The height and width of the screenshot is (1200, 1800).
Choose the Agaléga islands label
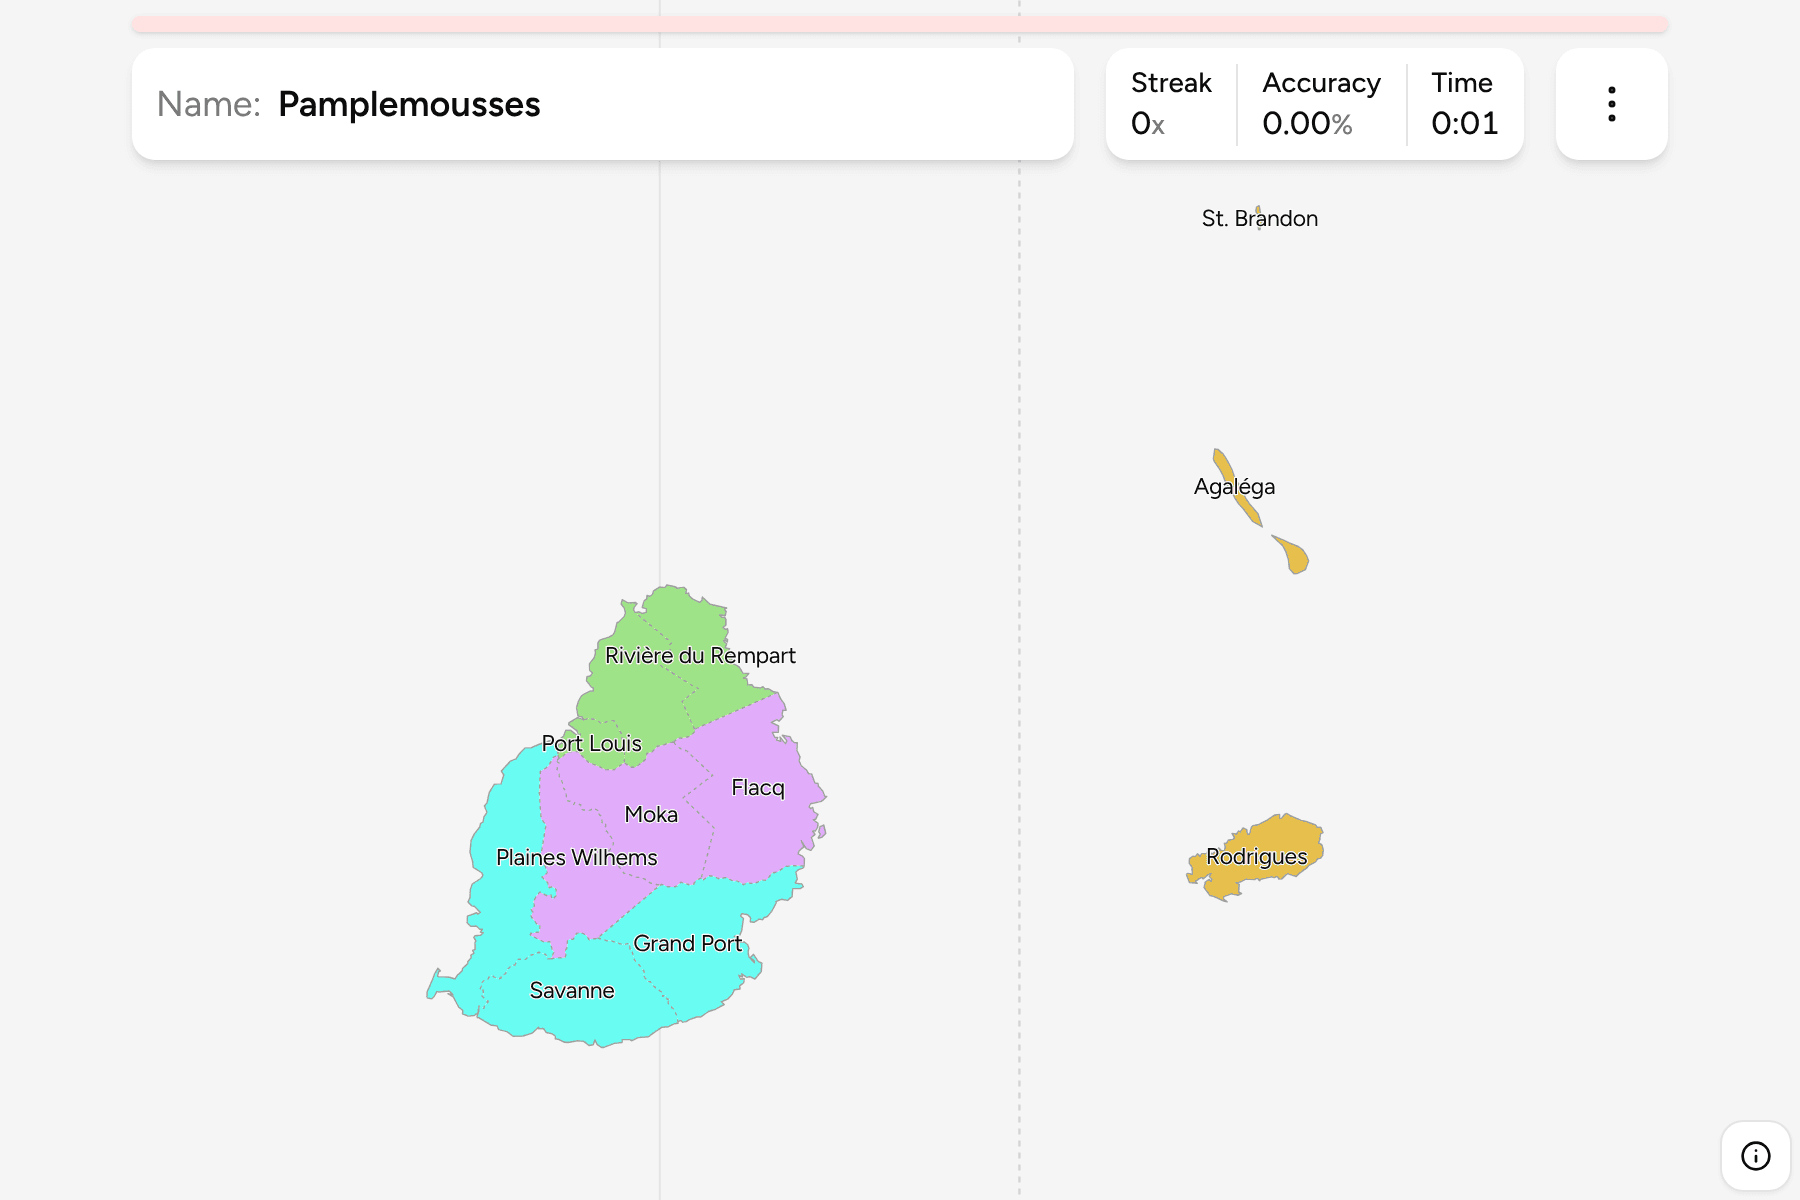[x=1234, y=487]
